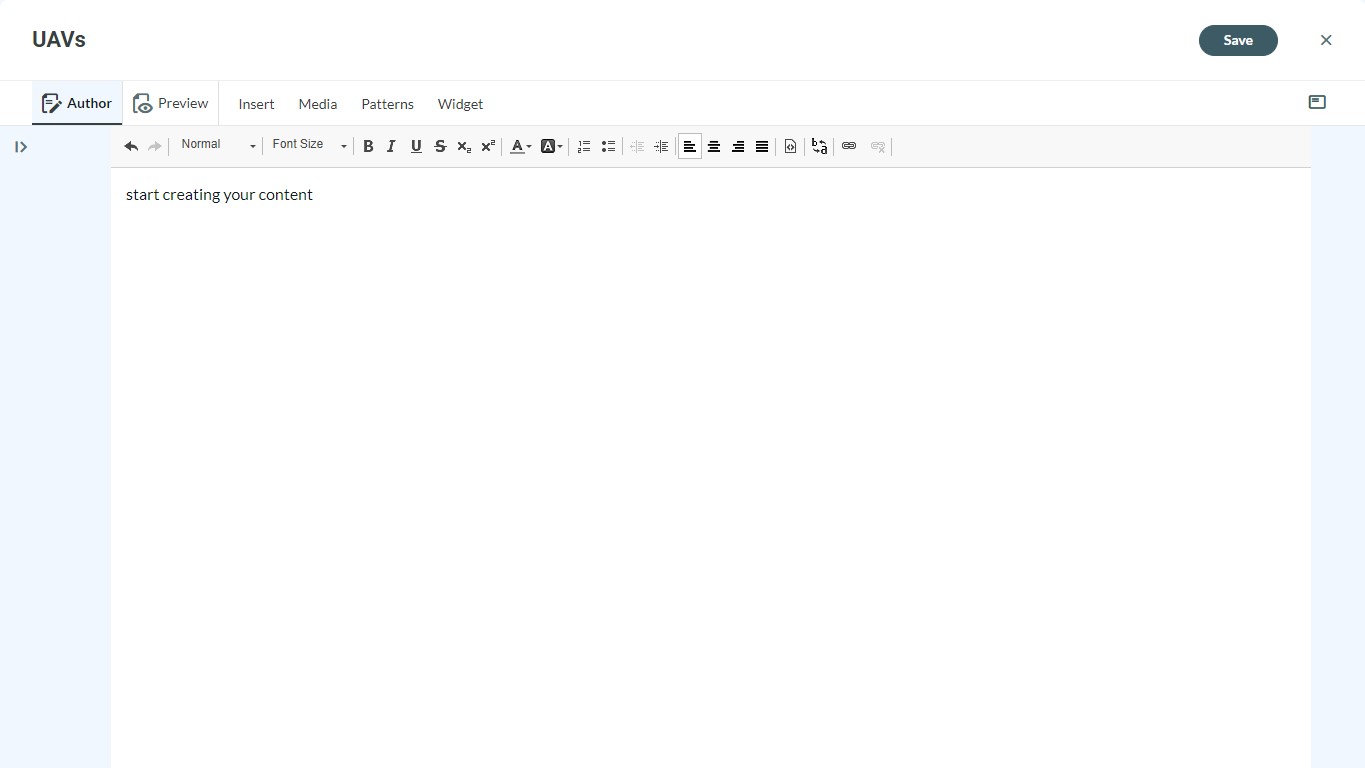Open the Normal paragraph format dropdown
This screenshot has width=1365, height=768.
(217, 145)
